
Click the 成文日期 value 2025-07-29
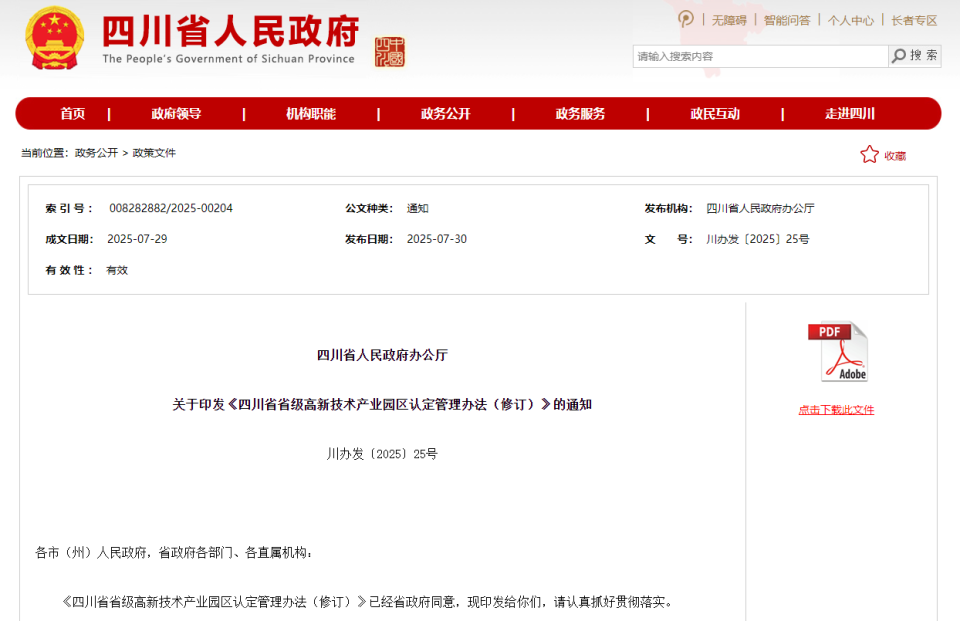(x=137, y=239)
